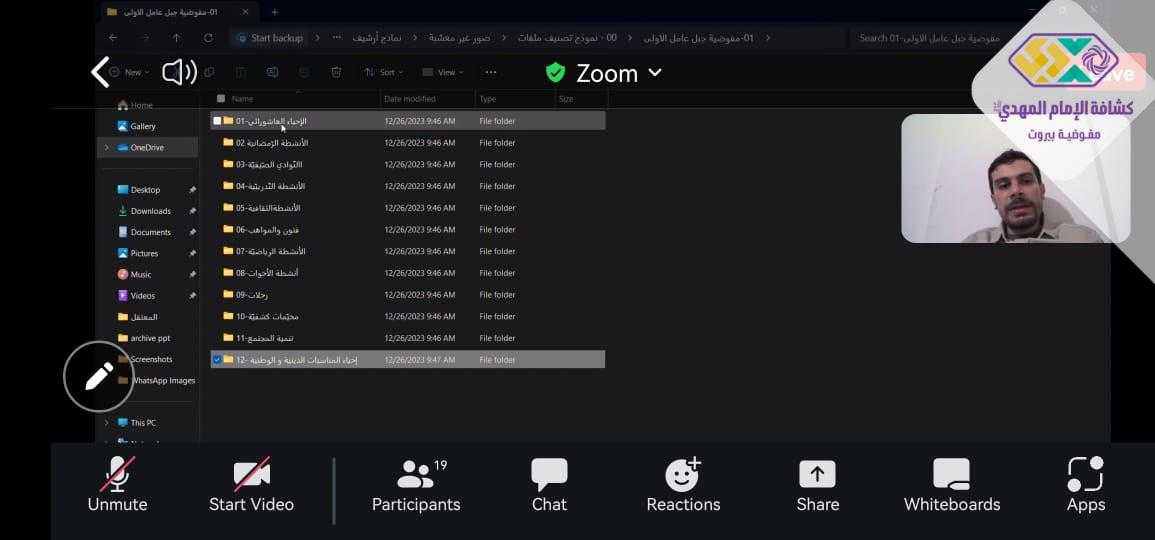Tap the Share screen icon
Screen dimensions: 1155x540
(817, 484)
